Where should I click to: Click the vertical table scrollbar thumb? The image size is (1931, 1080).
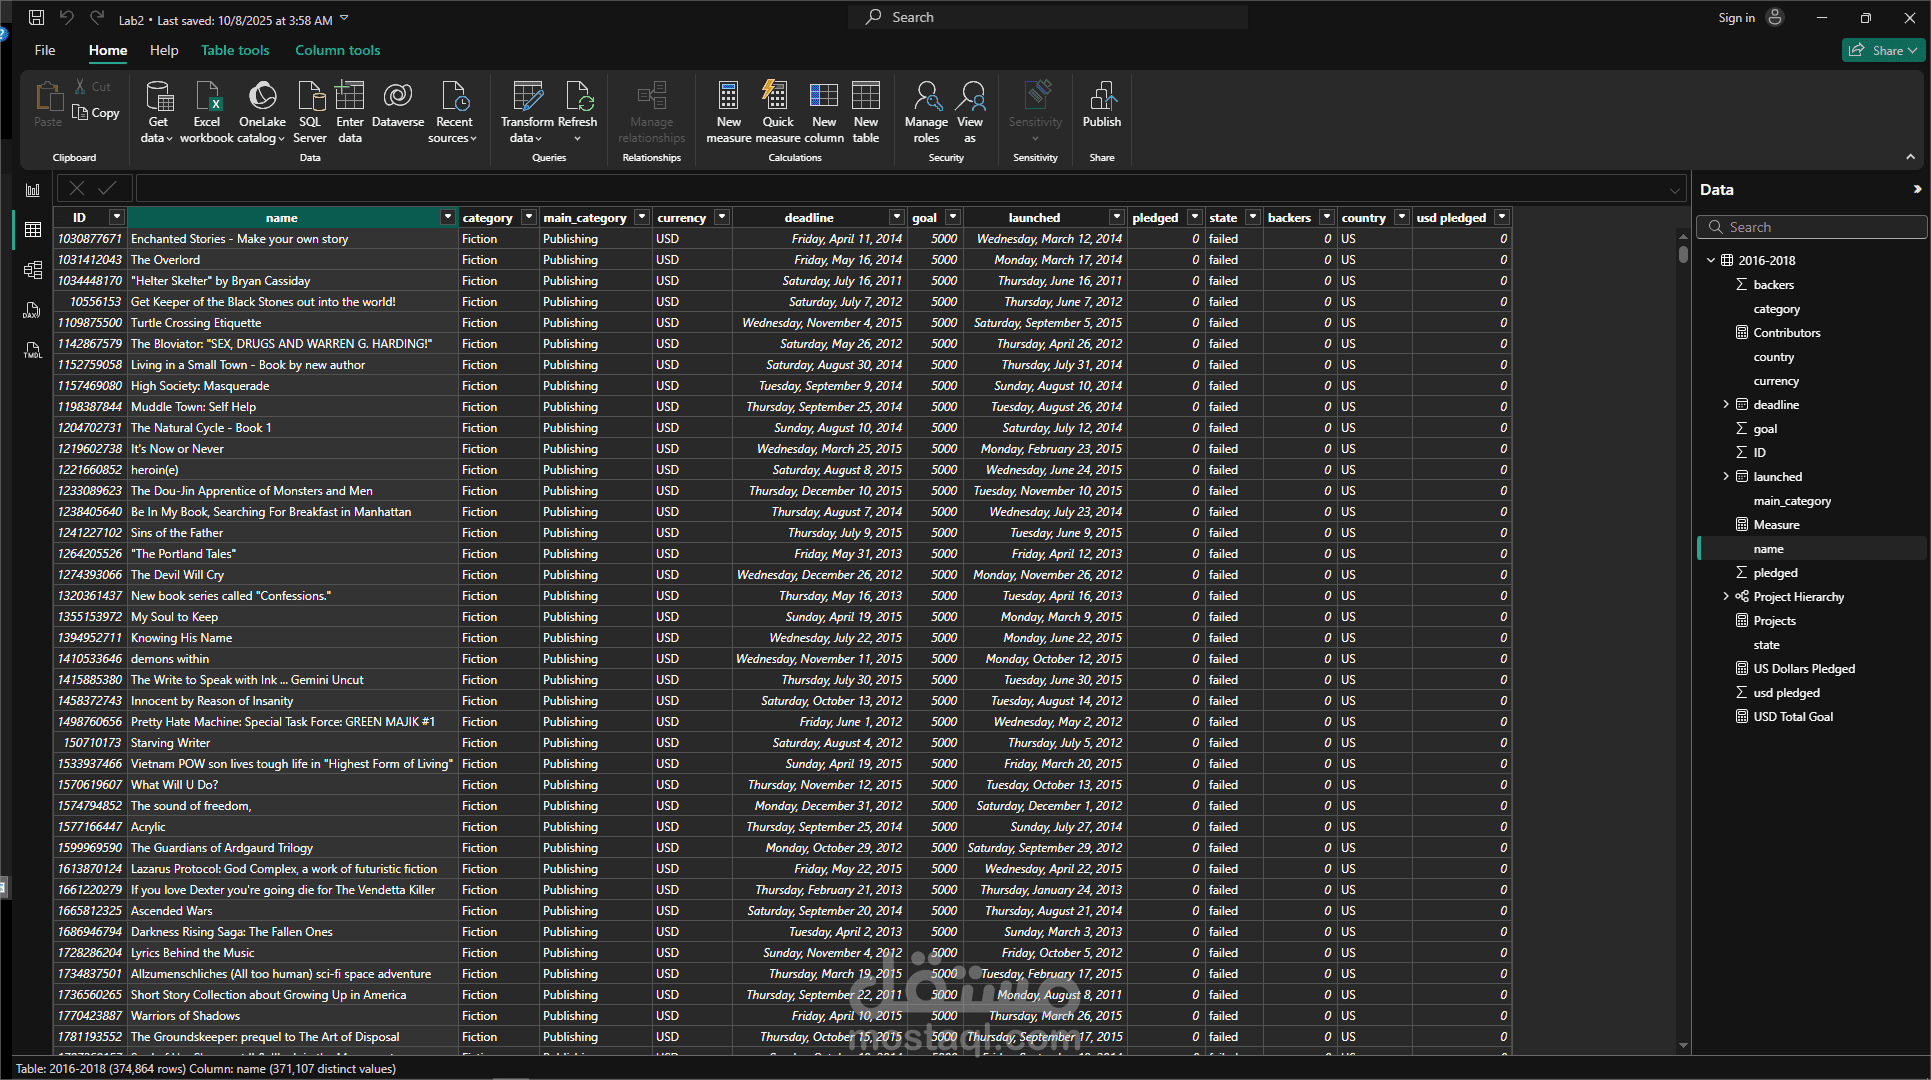tap(1683, 252)
